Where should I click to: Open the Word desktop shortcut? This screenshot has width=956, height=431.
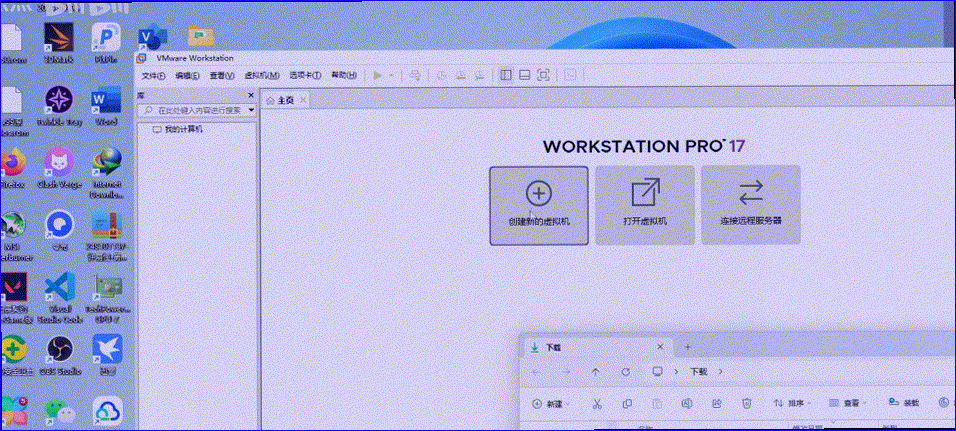click(x=106, y=105)
